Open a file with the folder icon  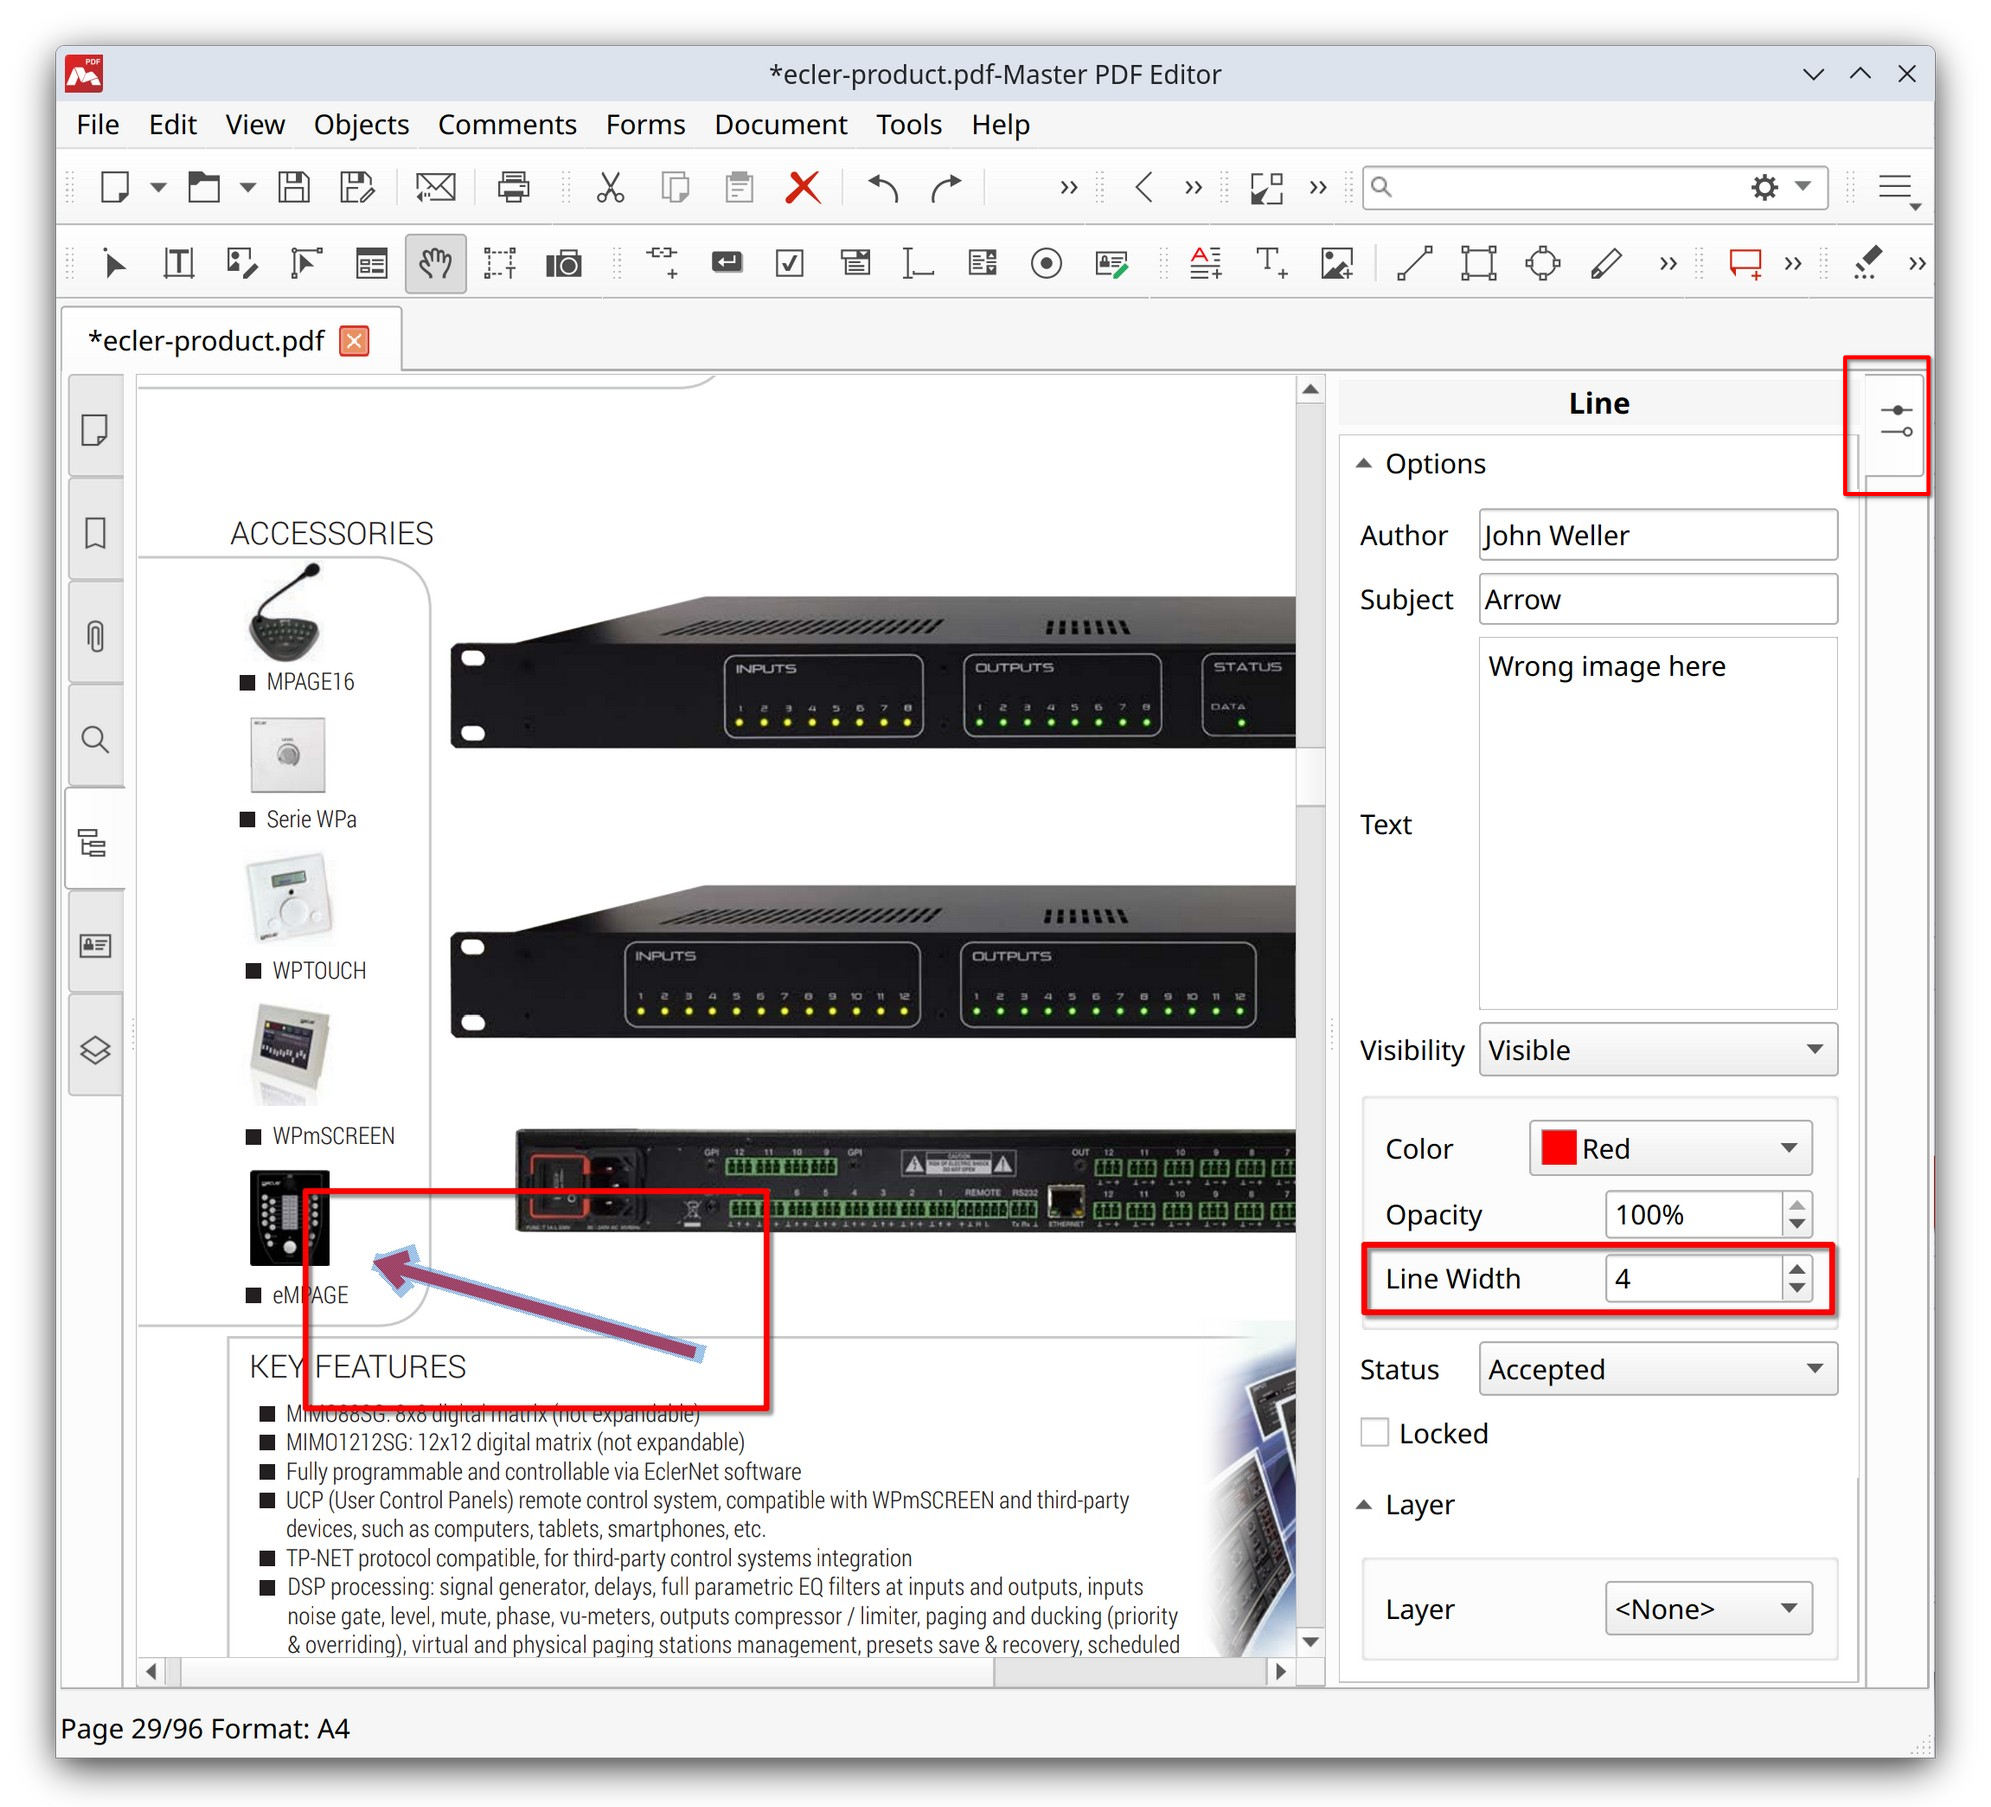[204, 187]
